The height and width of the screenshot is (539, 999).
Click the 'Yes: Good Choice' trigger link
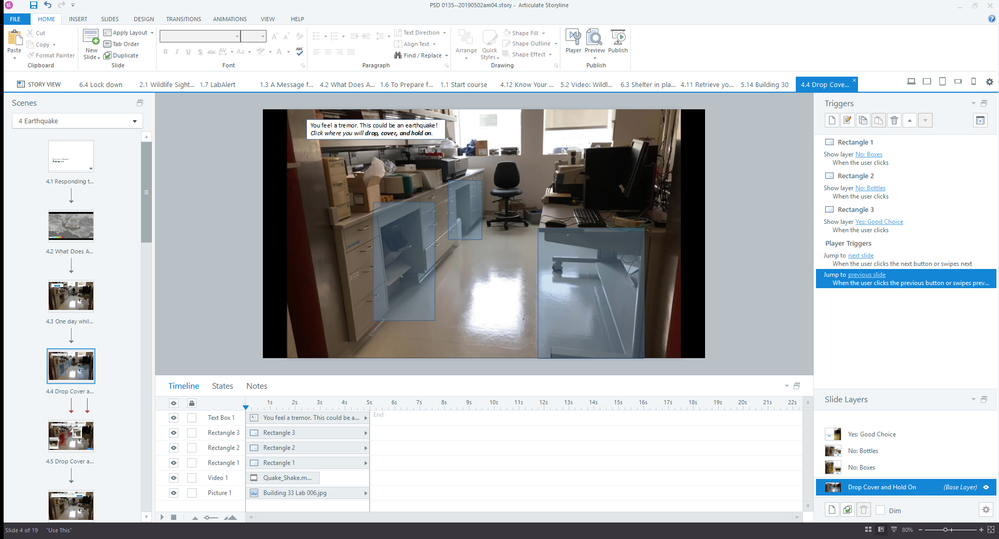(880, 221)
